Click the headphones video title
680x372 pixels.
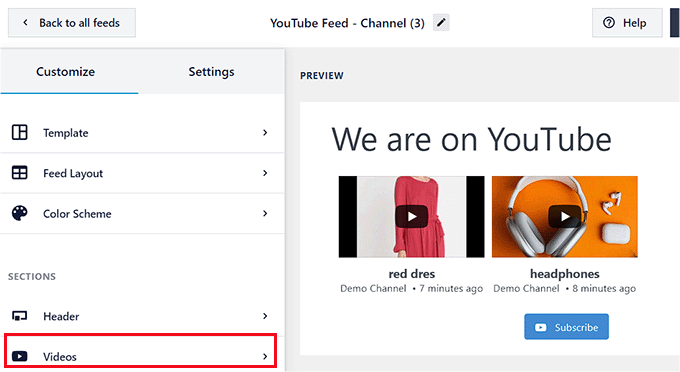pos(565,274)
